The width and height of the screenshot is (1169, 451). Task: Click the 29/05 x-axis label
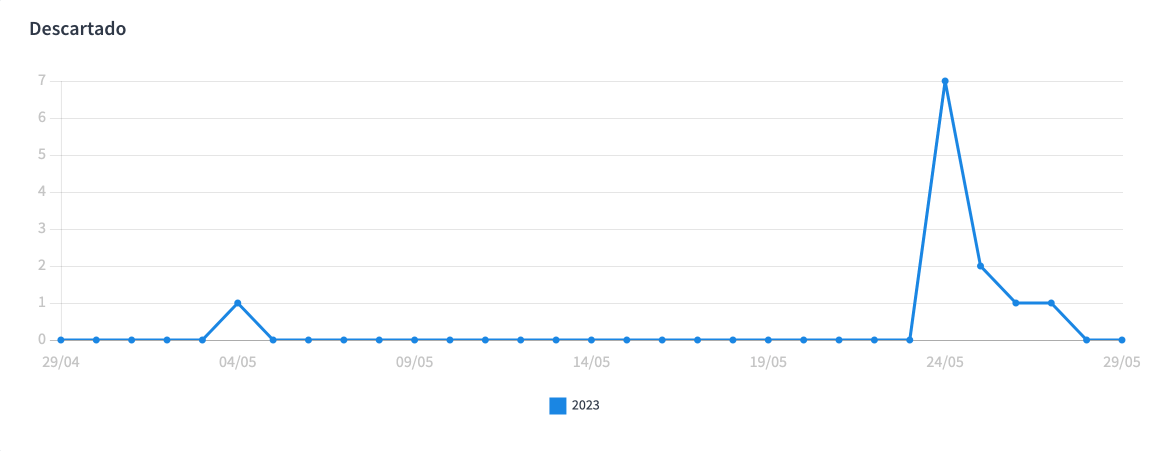coord(1122,362)
